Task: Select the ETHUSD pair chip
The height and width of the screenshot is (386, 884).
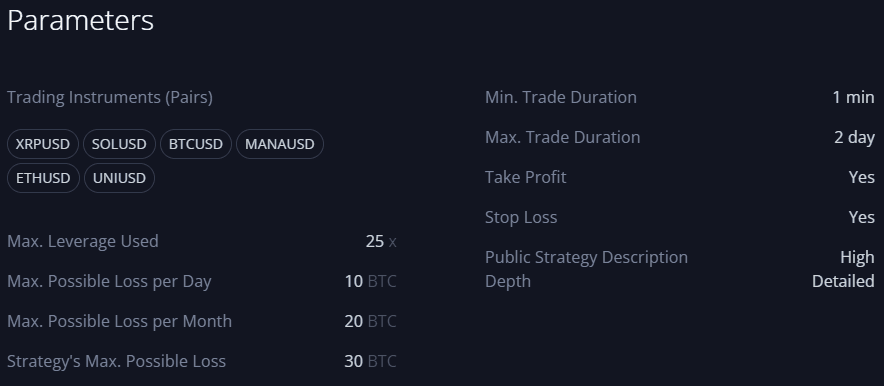Action: pyautogui.click(x=43, y=178)
